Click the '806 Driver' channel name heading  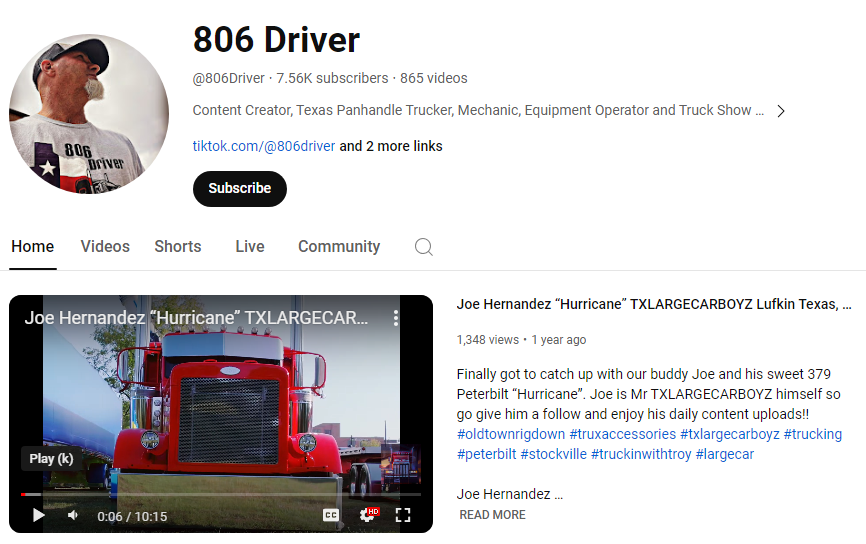click(x=276, y=40)
